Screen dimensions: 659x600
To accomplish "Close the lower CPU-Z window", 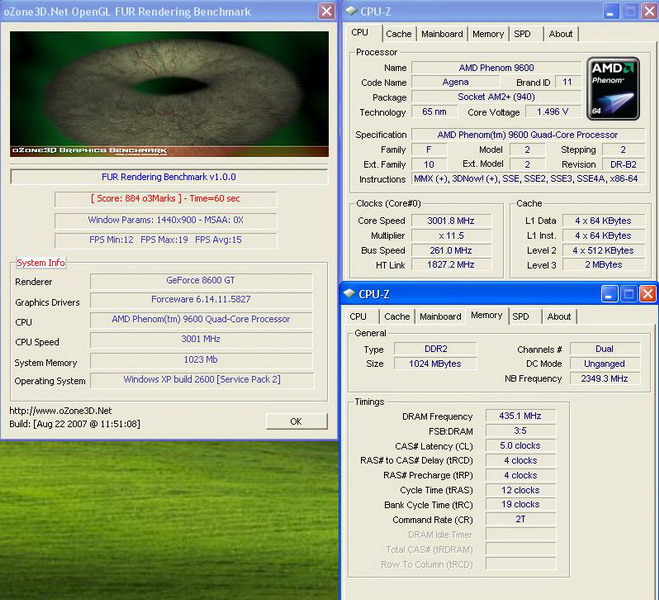I will pyautogui.click(x=648, y=294).
